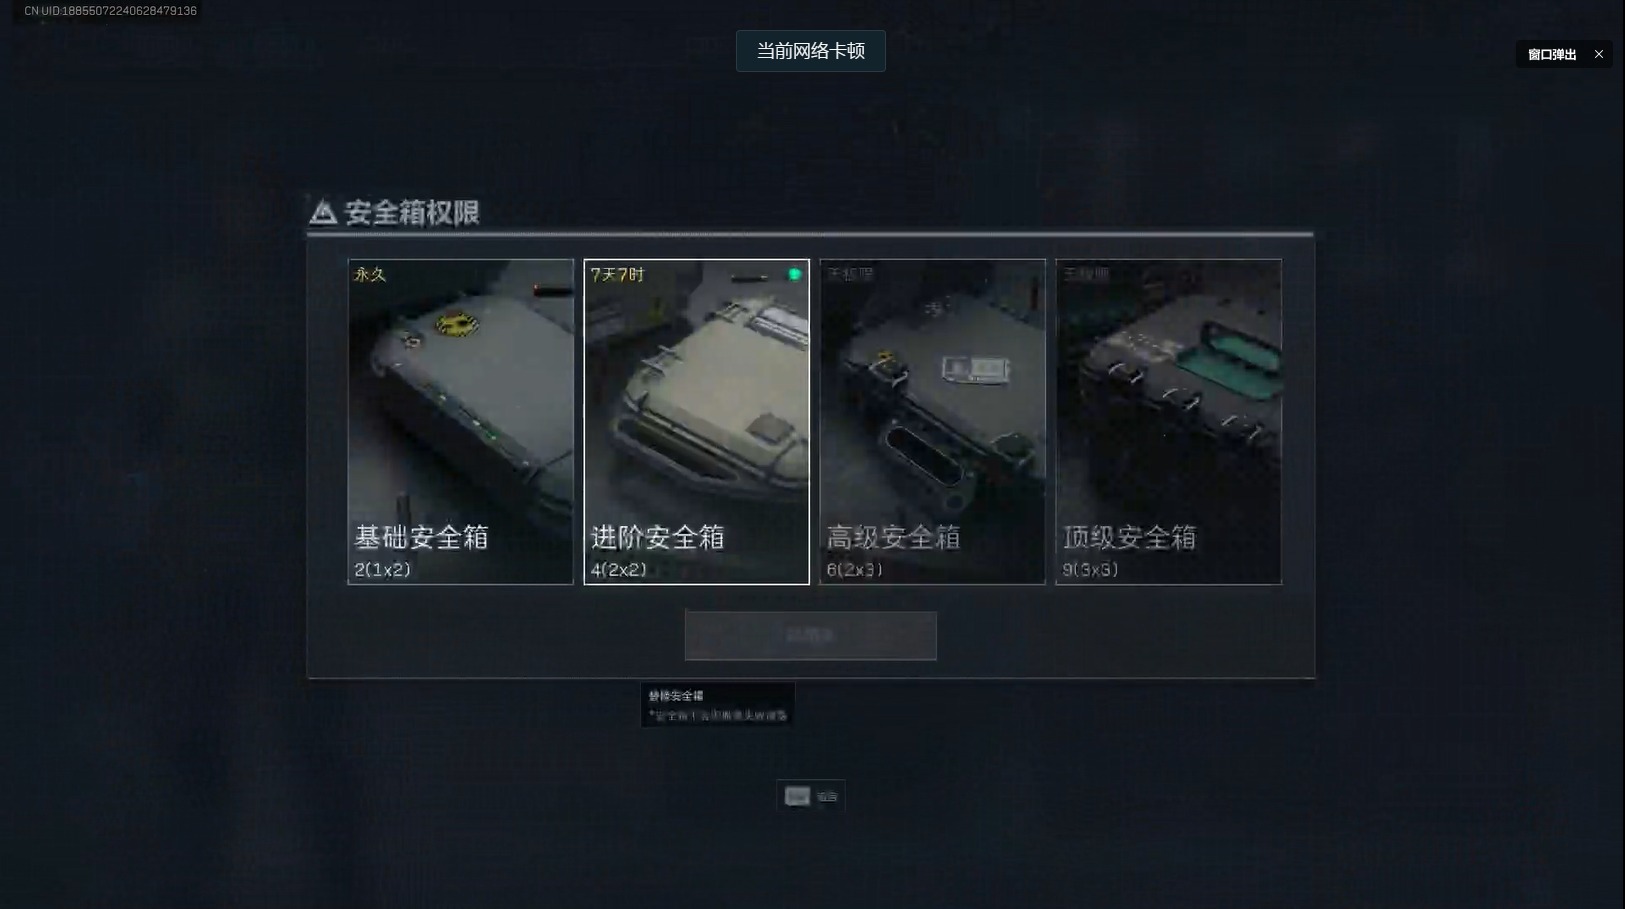Select the 高级安全箱 card

pyautogui.click(x=932, y=422)
